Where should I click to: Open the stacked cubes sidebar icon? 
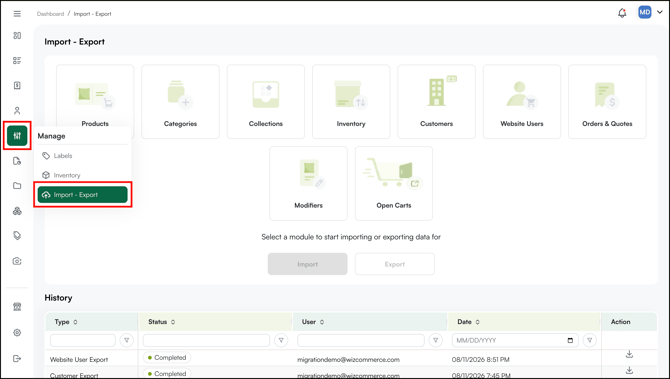click(x=17, y=211)
